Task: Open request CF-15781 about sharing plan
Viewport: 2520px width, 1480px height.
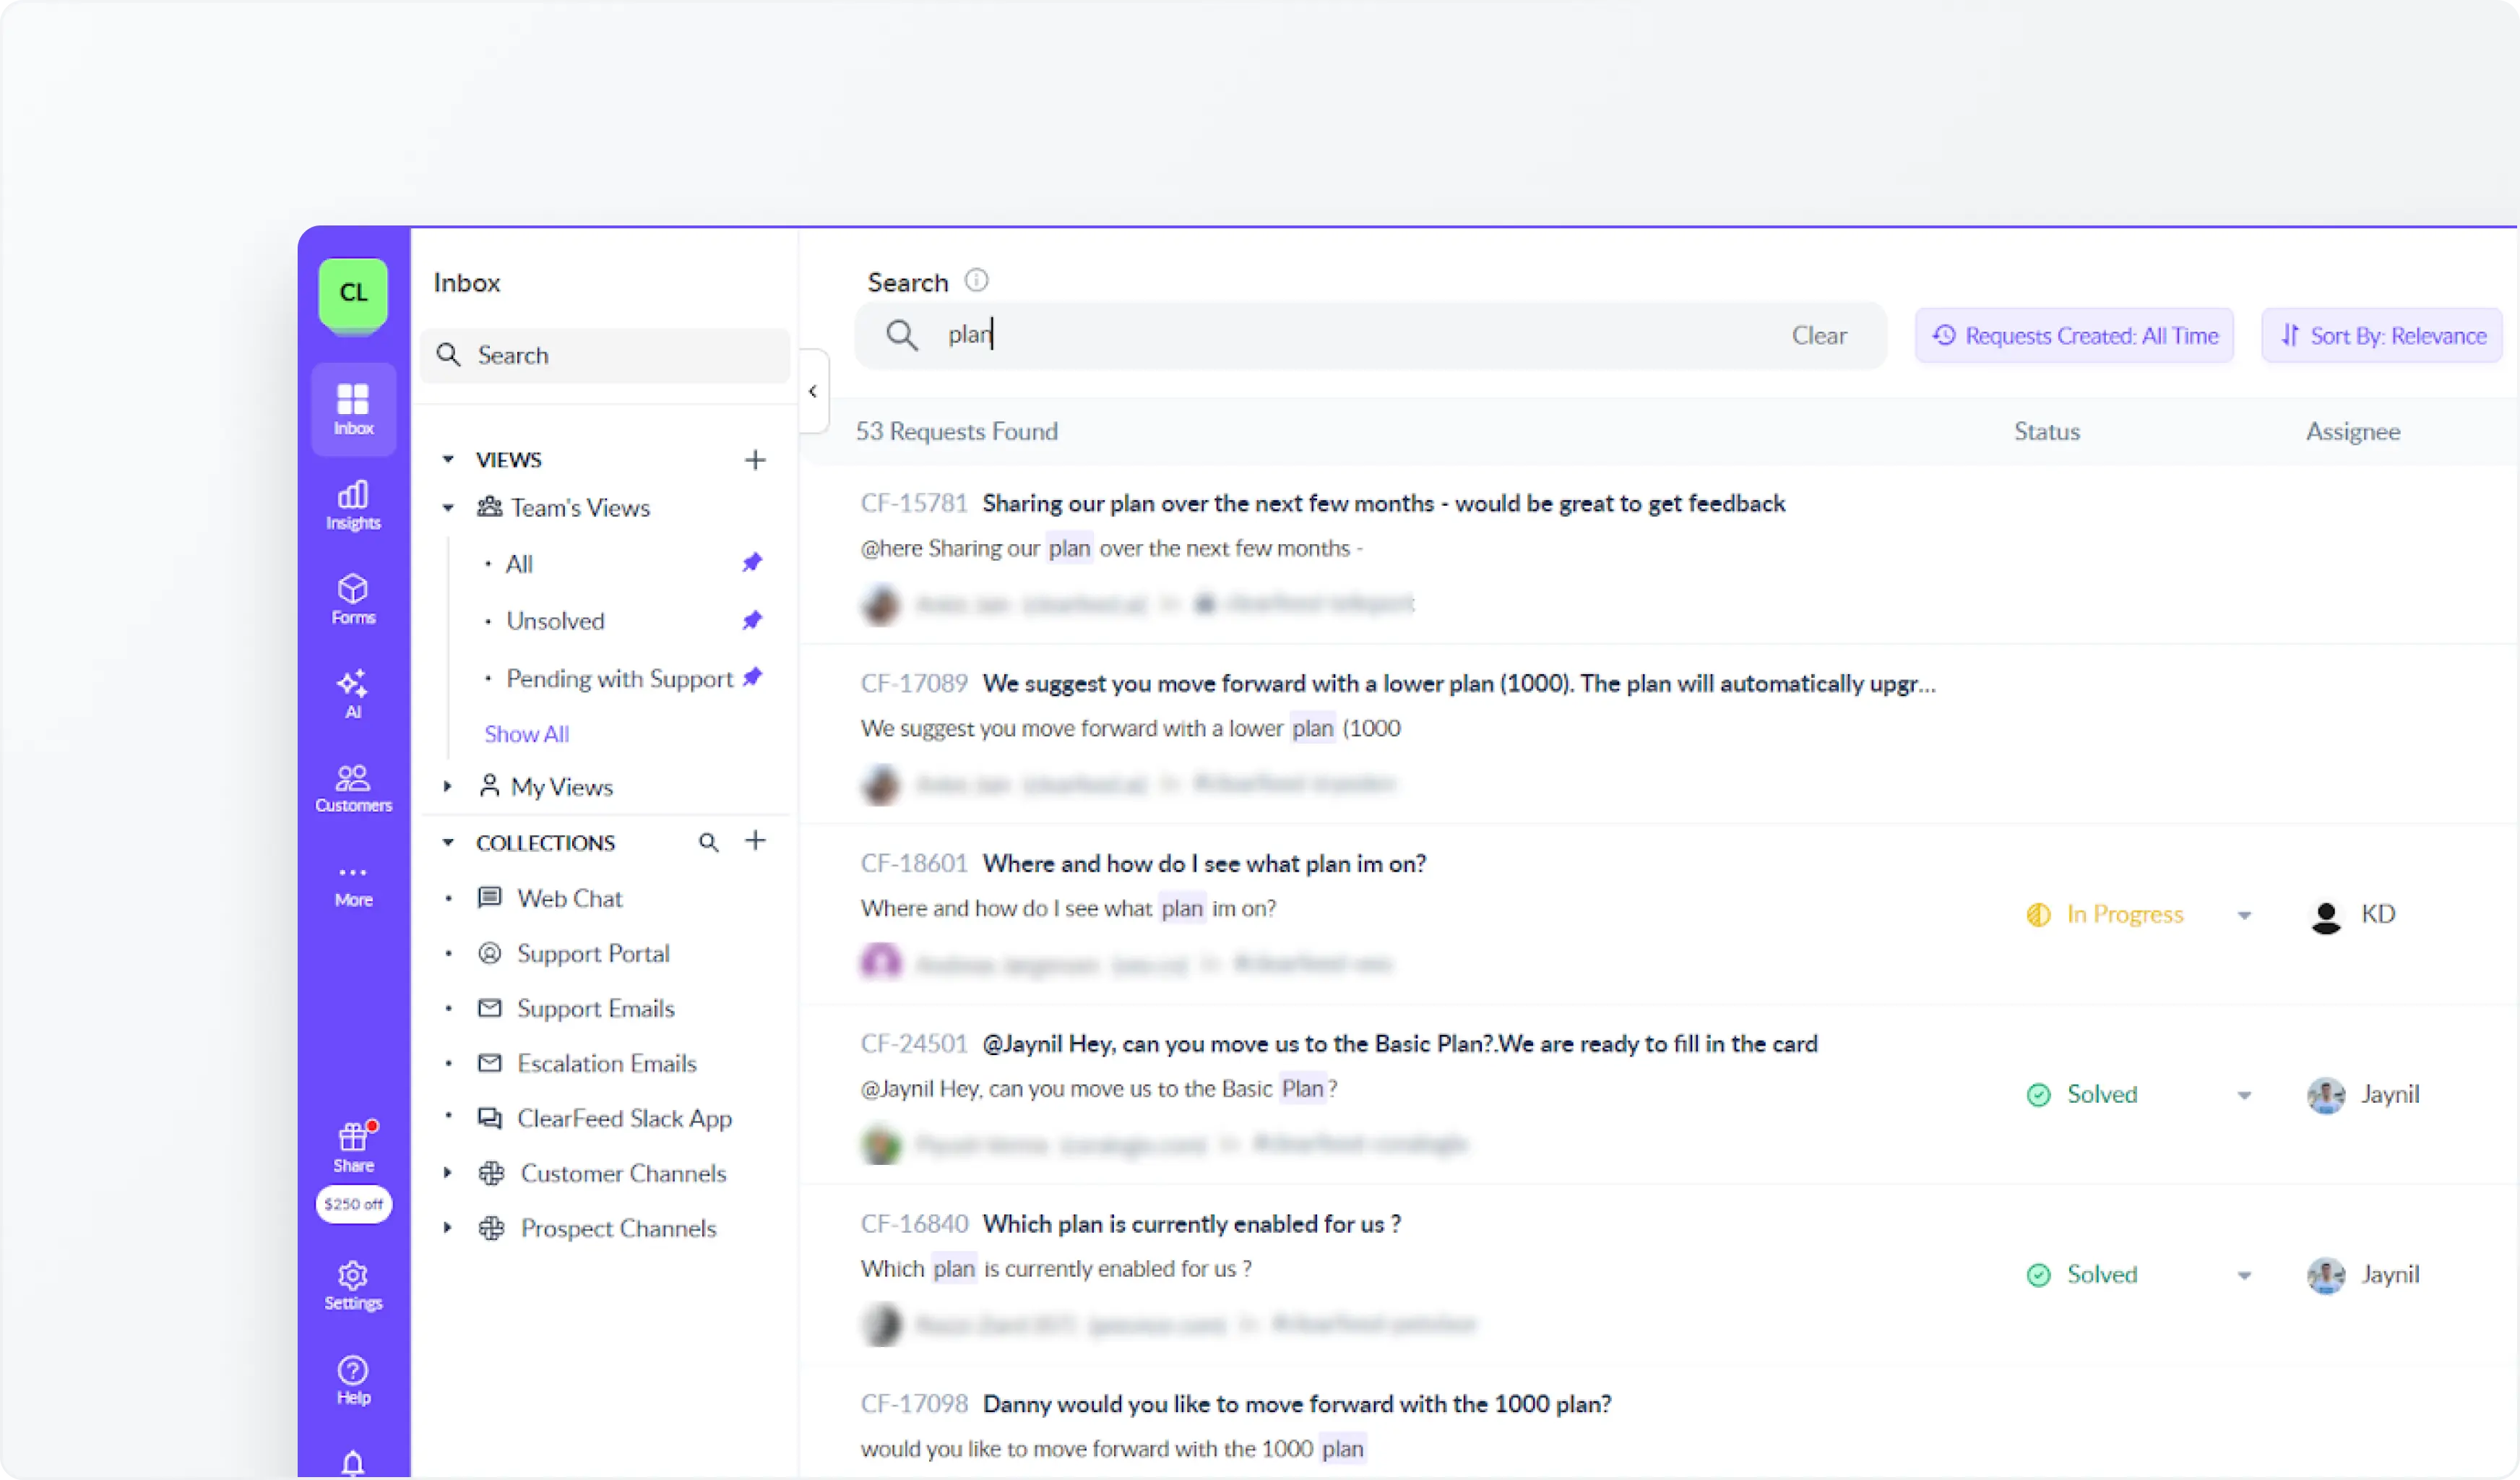Action: [1383, 503]
